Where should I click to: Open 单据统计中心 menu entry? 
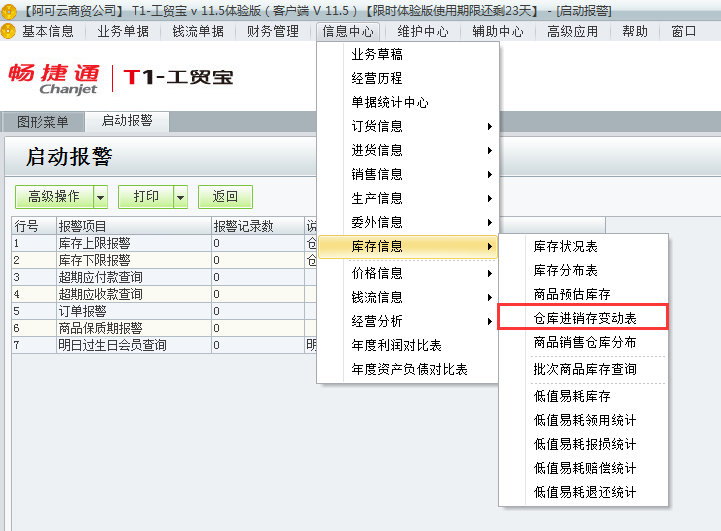(x=407, y=102)
